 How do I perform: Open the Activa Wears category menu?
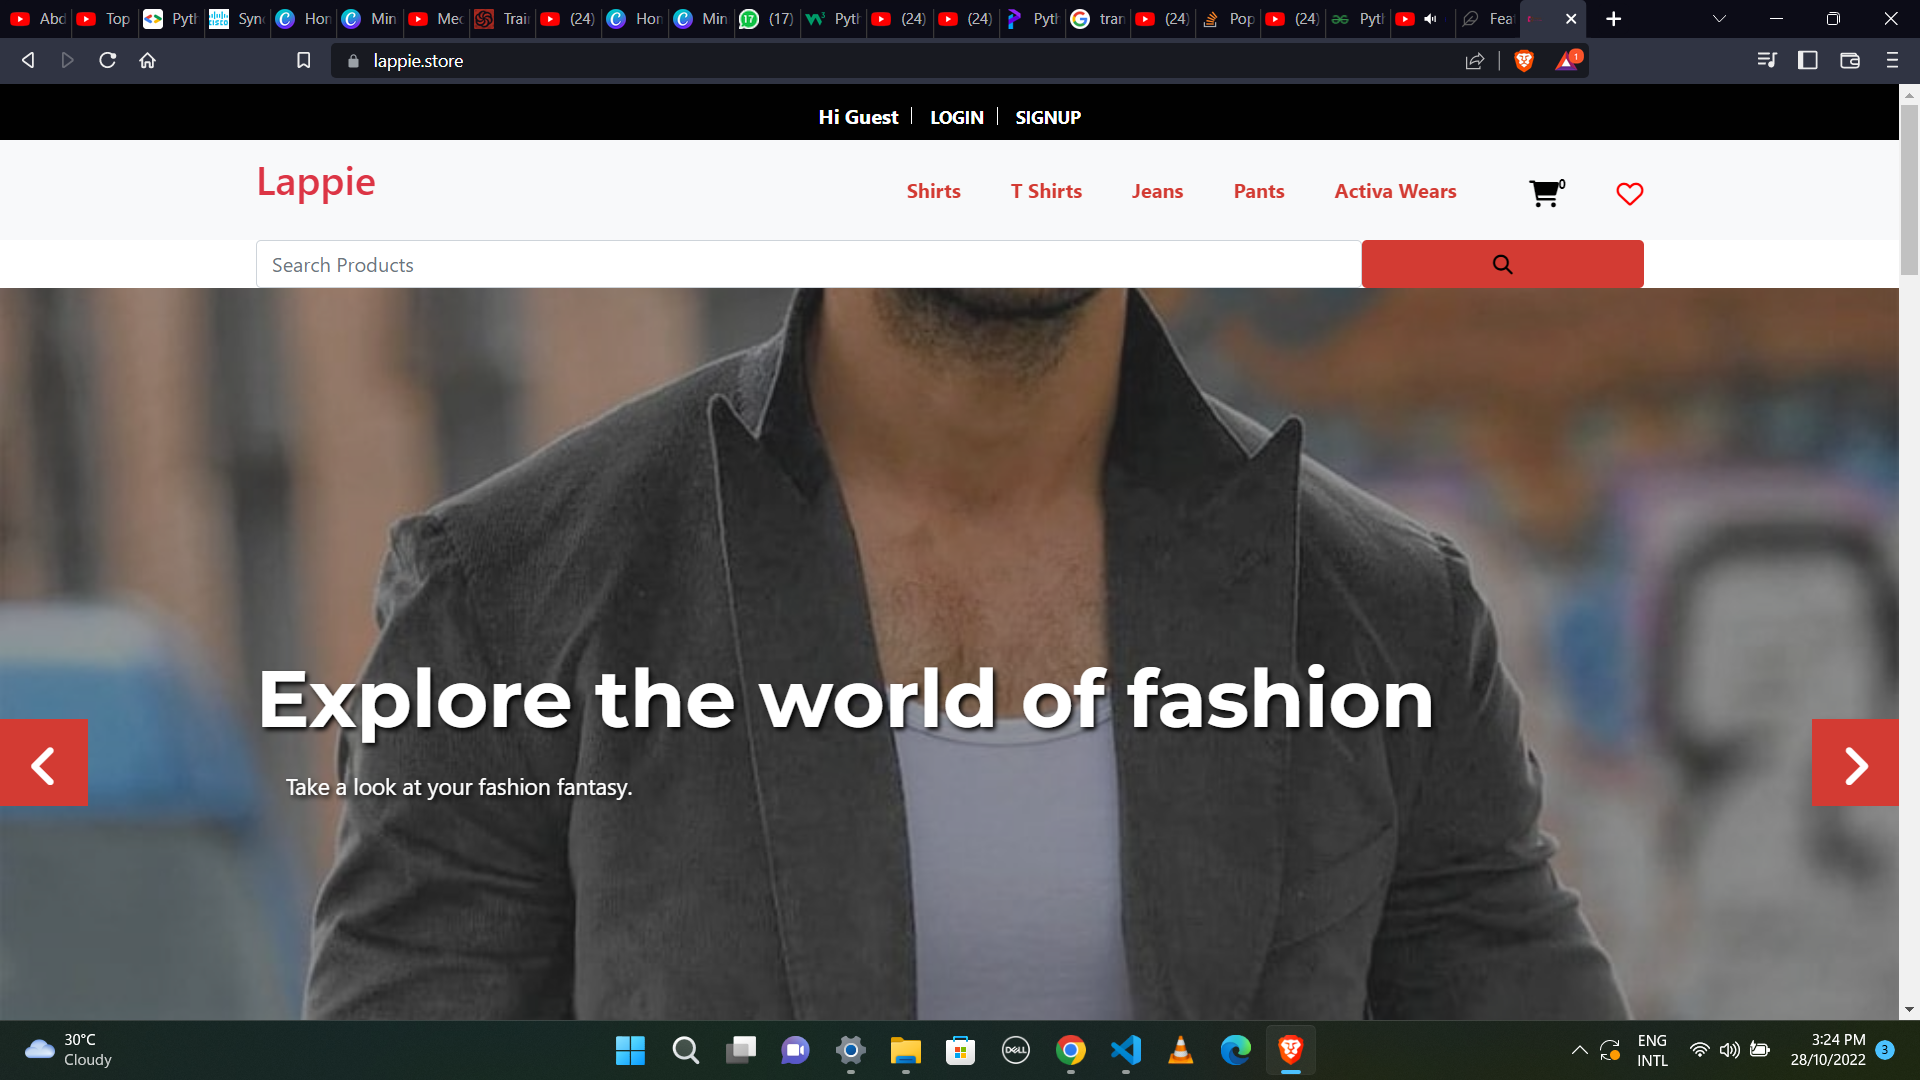click(1395, 191)
